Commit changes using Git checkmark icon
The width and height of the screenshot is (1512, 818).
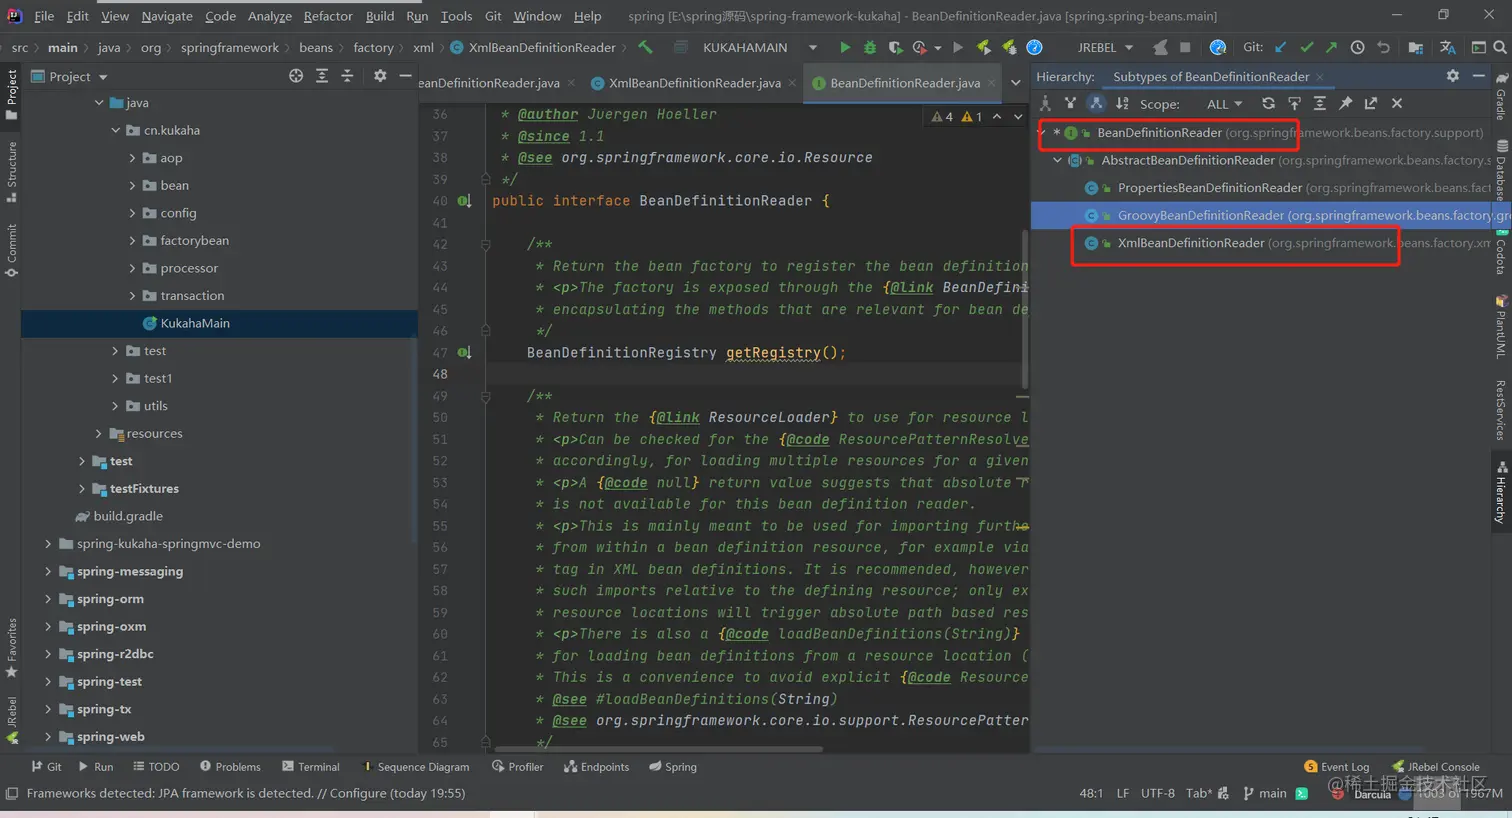click(1306, 47)
